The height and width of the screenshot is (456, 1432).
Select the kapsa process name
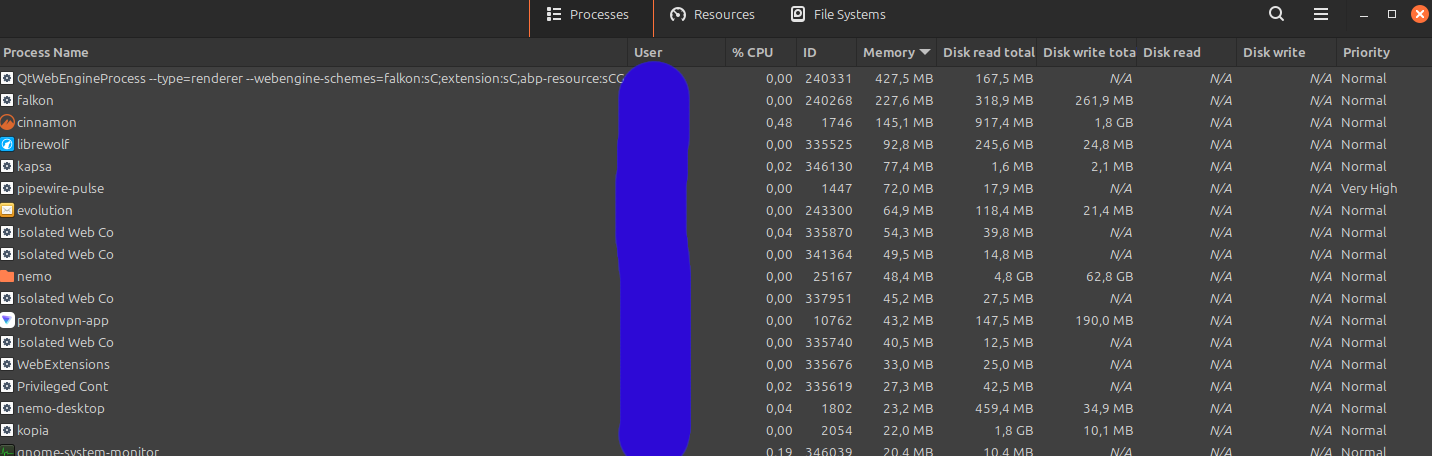tap(34, 166)
